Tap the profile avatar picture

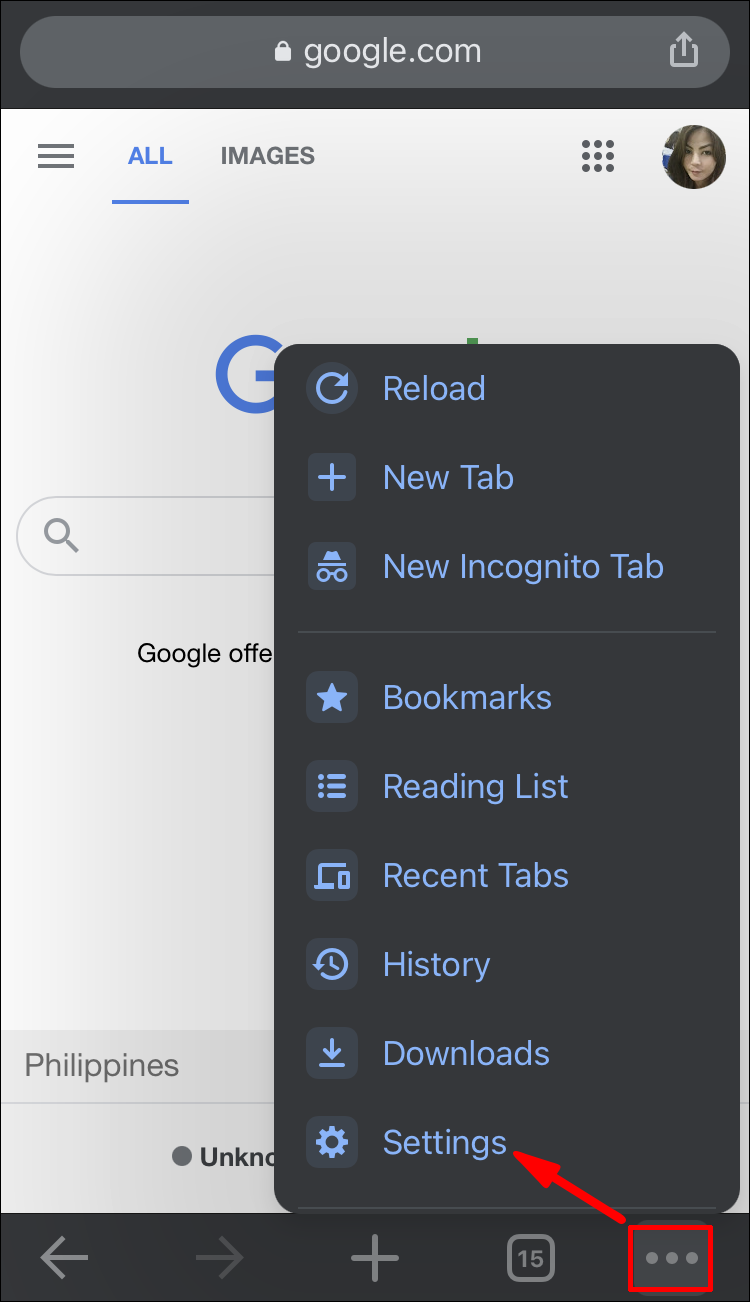point(693,157)
